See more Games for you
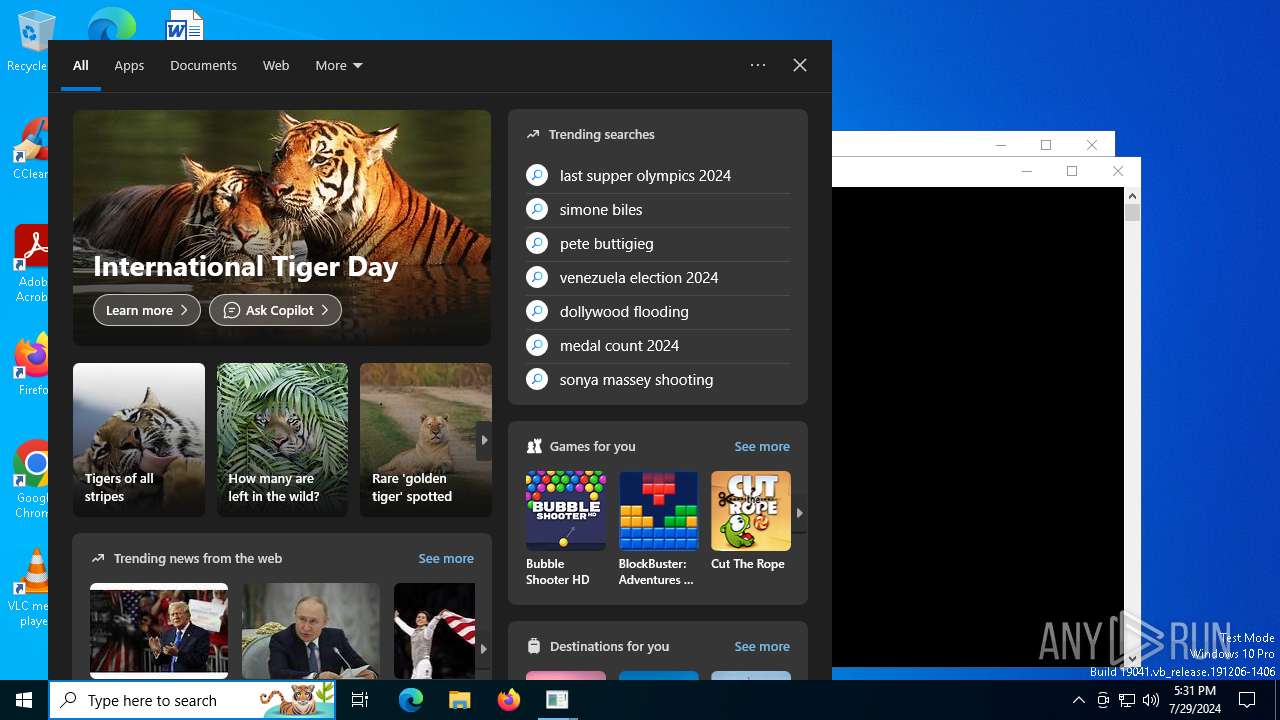Screen dimensions: 1280x720 762,446
